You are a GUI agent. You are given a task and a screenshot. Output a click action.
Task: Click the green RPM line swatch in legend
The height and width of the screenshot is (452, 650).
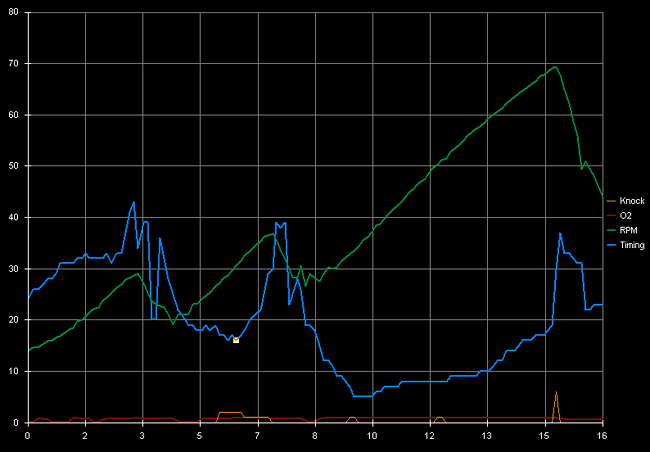pyautogui.click(x=611, y=230)
